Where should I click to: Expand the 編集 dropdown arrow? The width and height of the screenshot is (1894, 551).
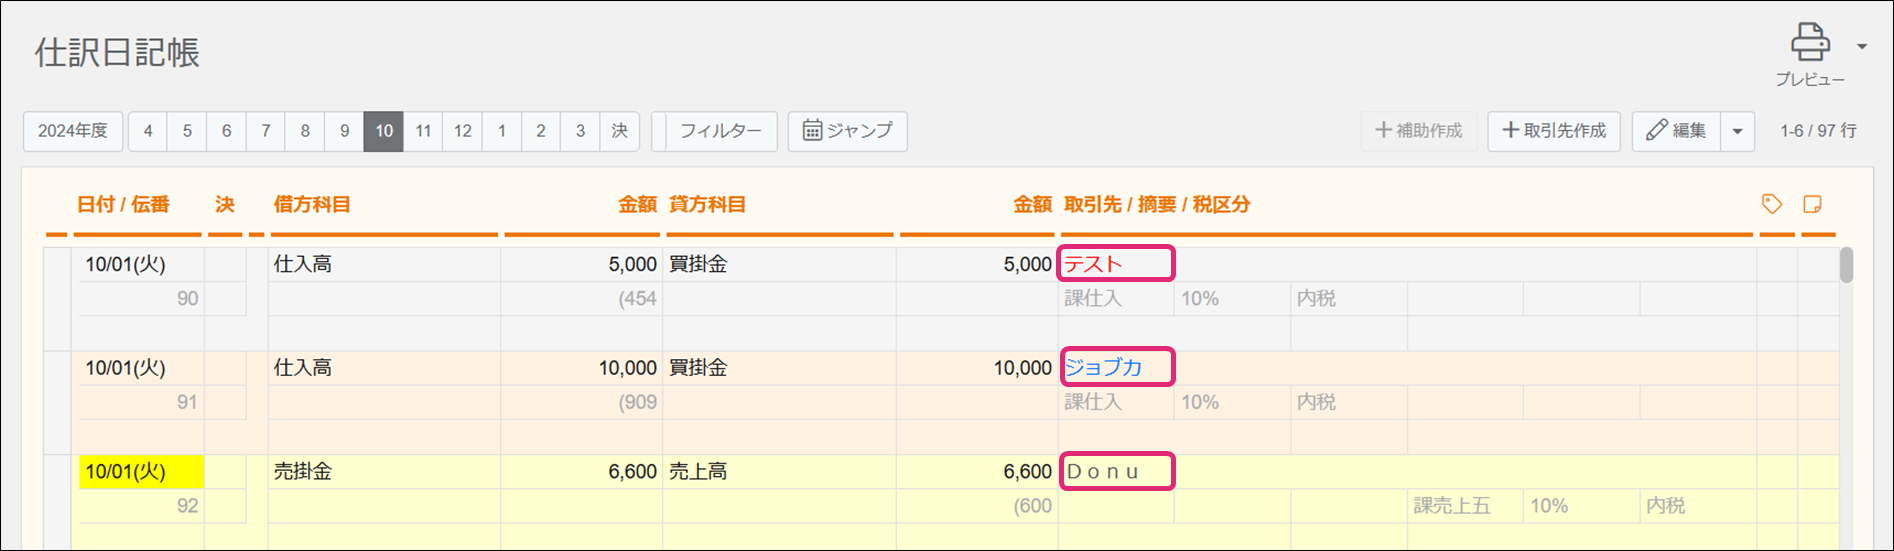click(1738, 131)
